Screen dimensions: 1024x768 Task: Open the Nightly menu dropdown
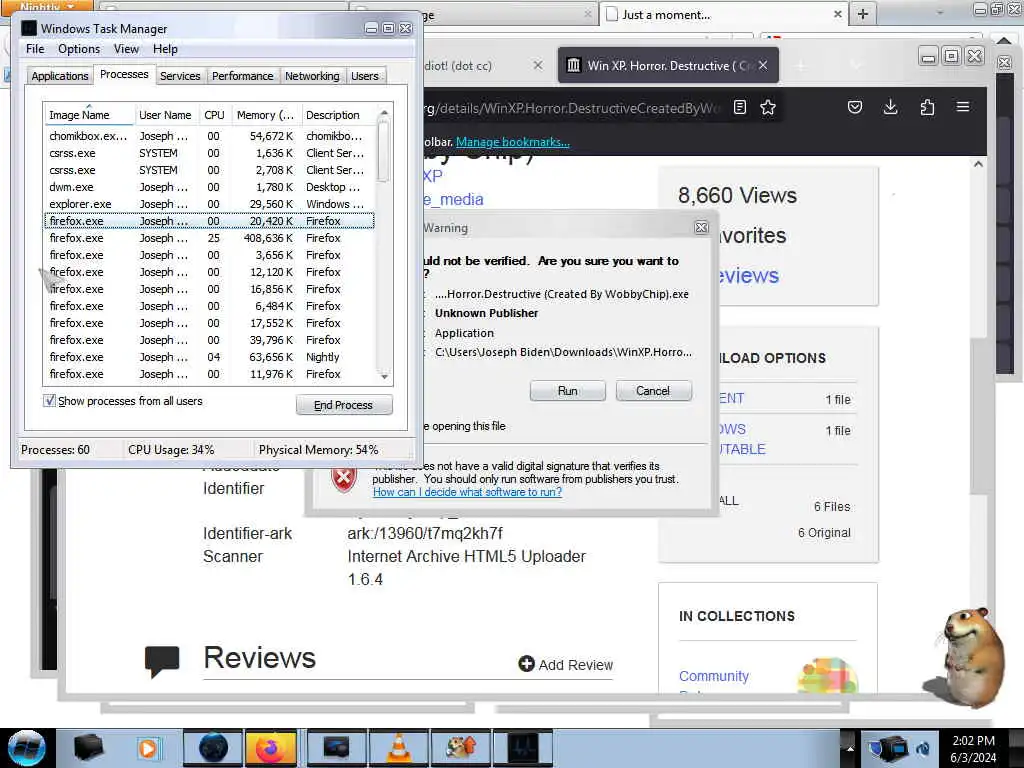click(x=47, y=6)
